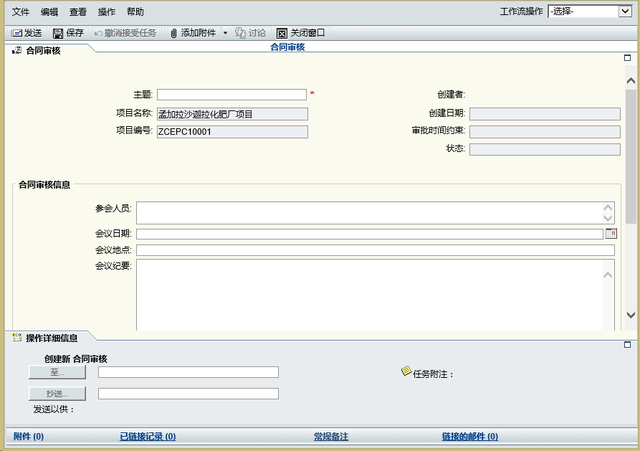Click the 项目名称 field
This screenshot has height=451, width=640.
[x=232, y=114]
